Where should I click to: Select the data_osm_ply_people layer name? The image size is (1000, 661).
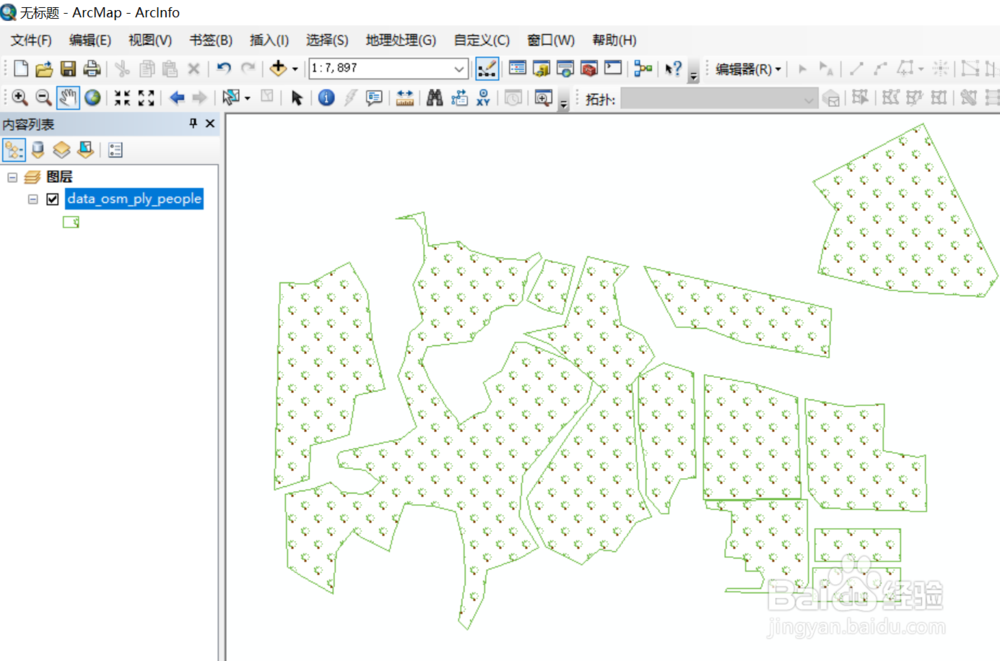(134, 198)
